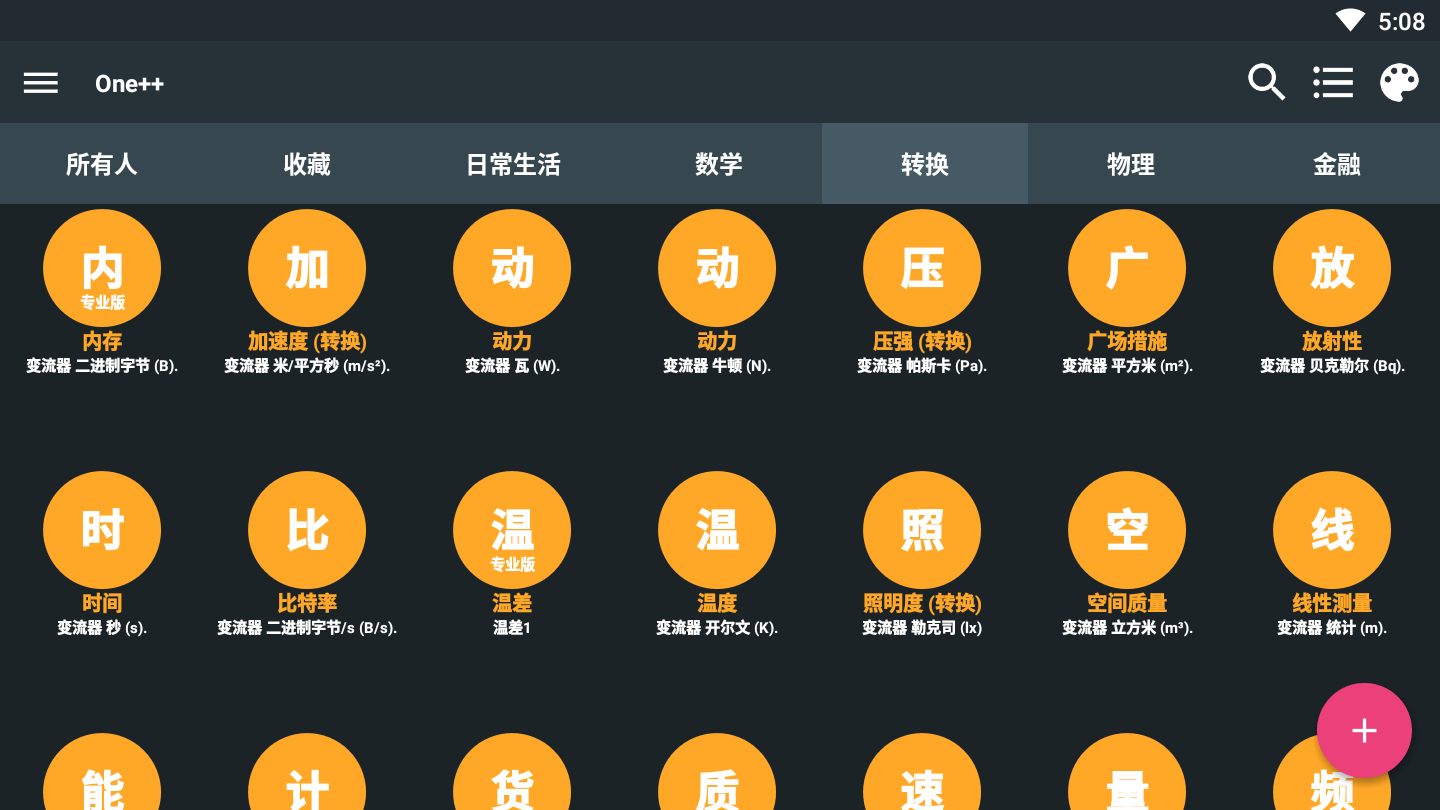Image resolution: width=1440 pixels, height=810 pixels.
Task: Switch to the 金融 tab
Action: point(1337,164)
